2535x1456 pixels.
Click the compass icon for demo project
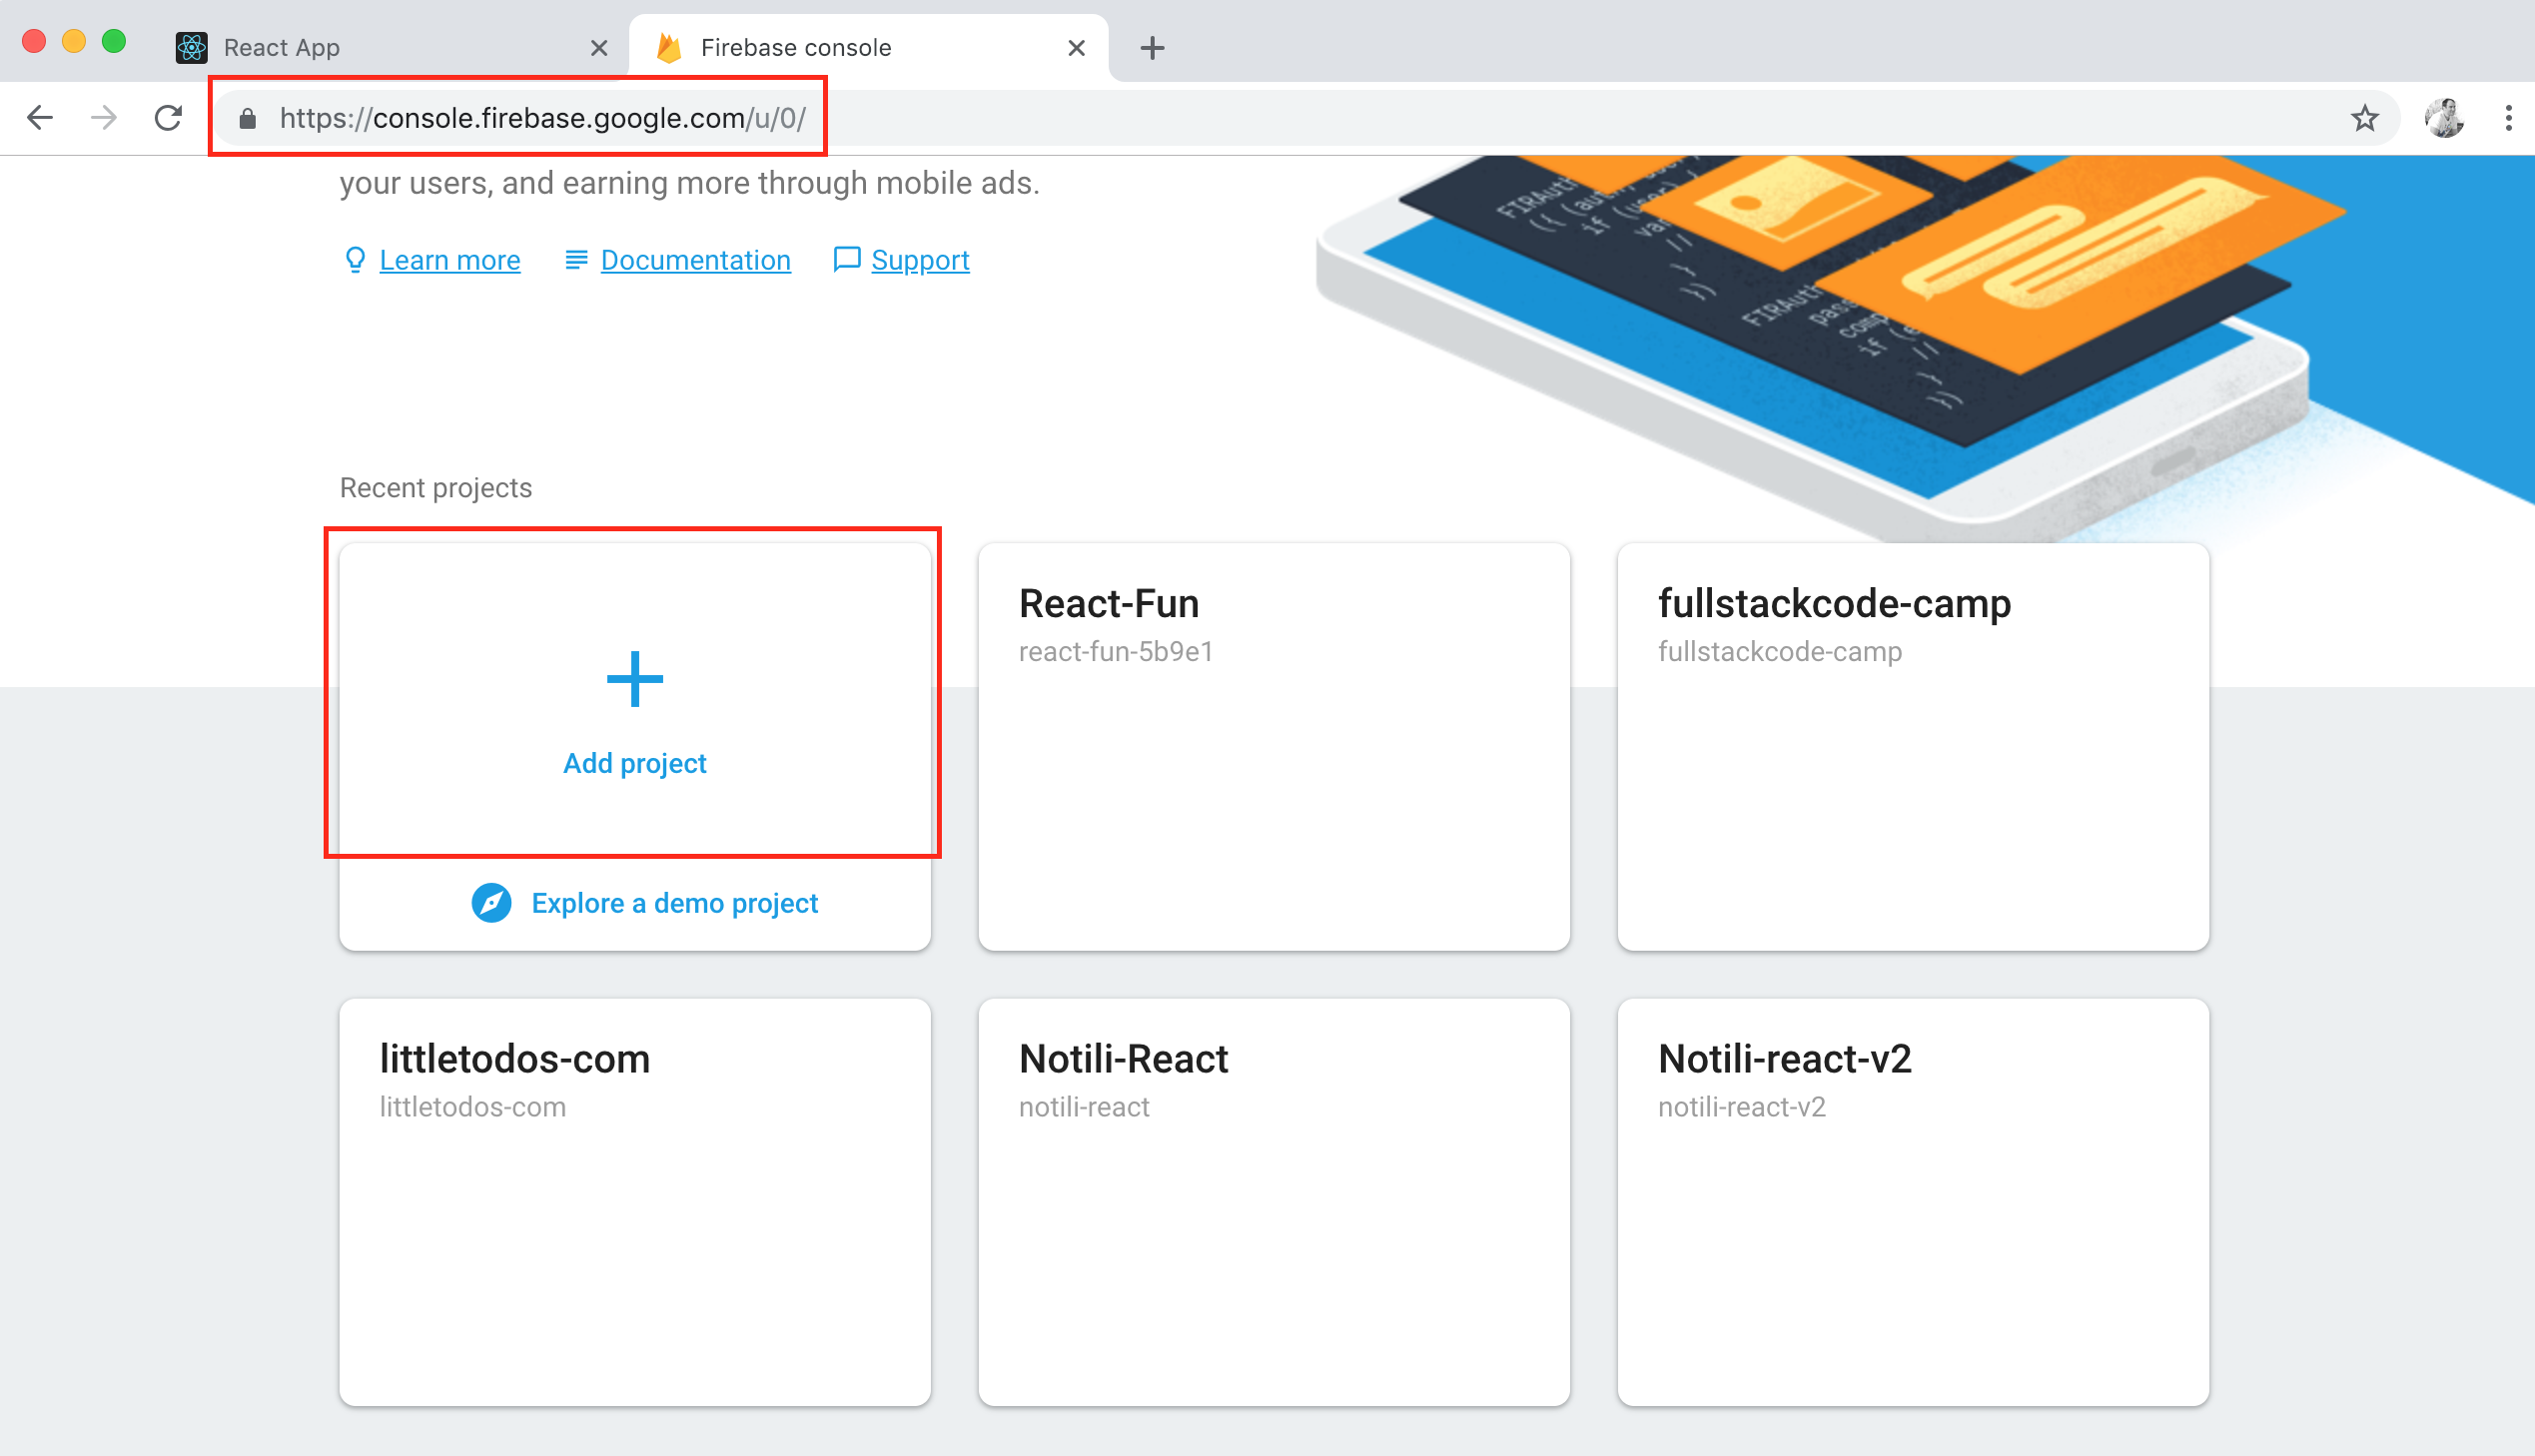(x=491, y=903)
